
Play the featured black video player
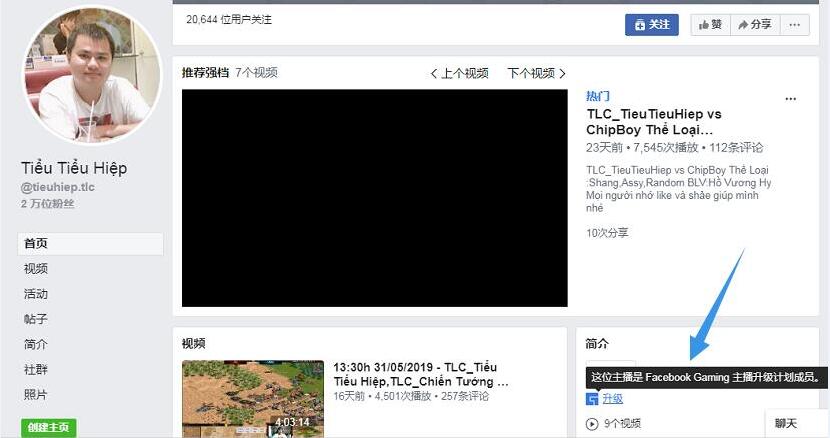[x=374, y=198]
